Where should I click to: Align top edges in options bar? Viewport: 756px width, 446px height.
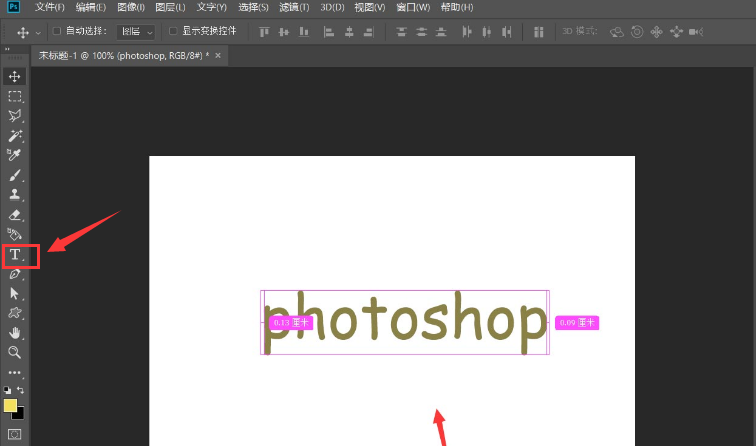tap(264, 32)
